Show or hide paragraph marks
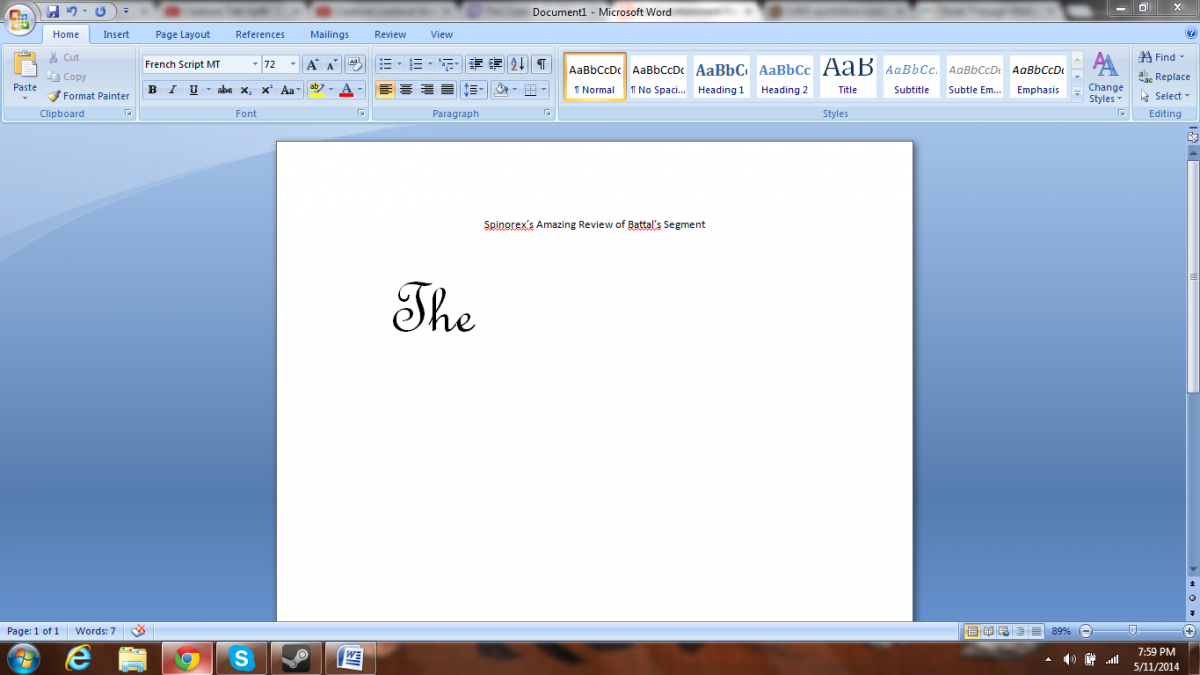Image resolution: width=1200 pixels, height=675 pixels. point(540,64)
